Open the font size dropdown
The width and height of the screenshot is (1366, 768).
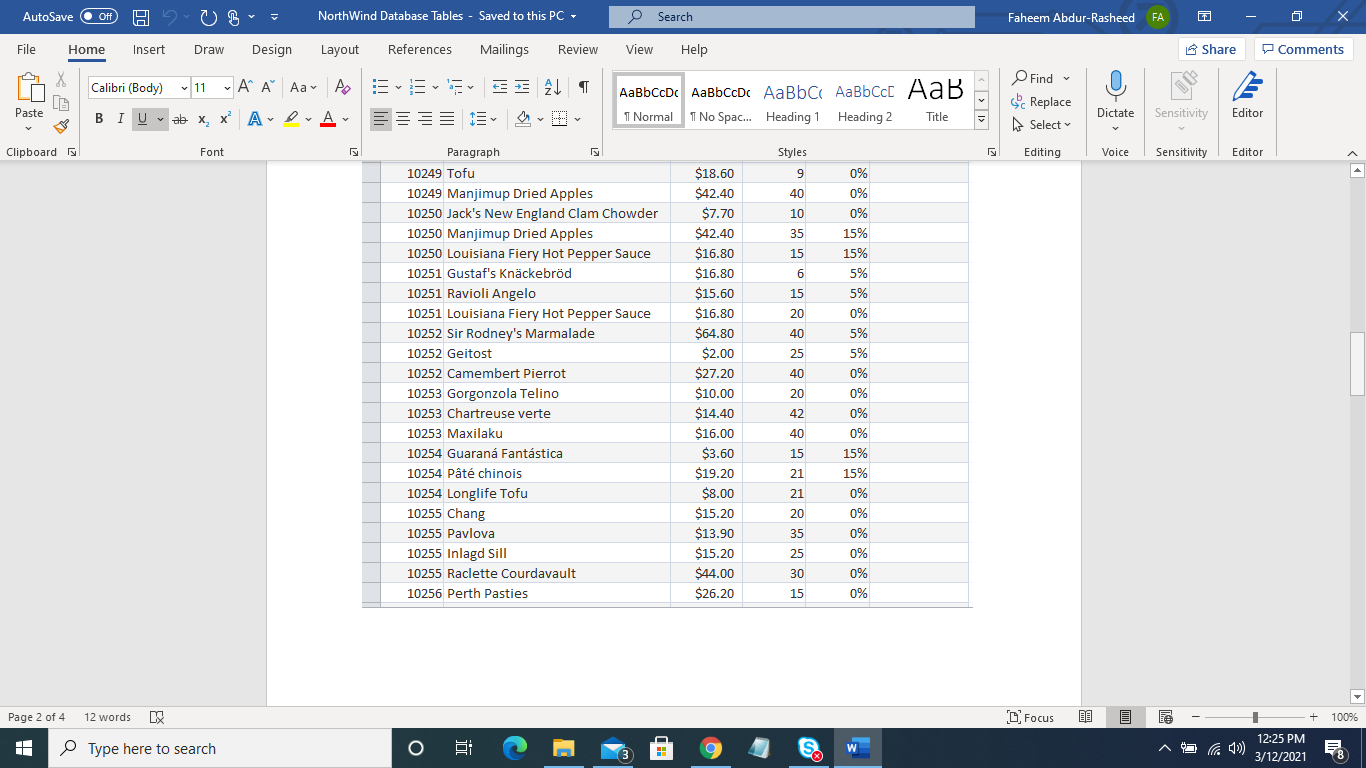pos(229,89)
